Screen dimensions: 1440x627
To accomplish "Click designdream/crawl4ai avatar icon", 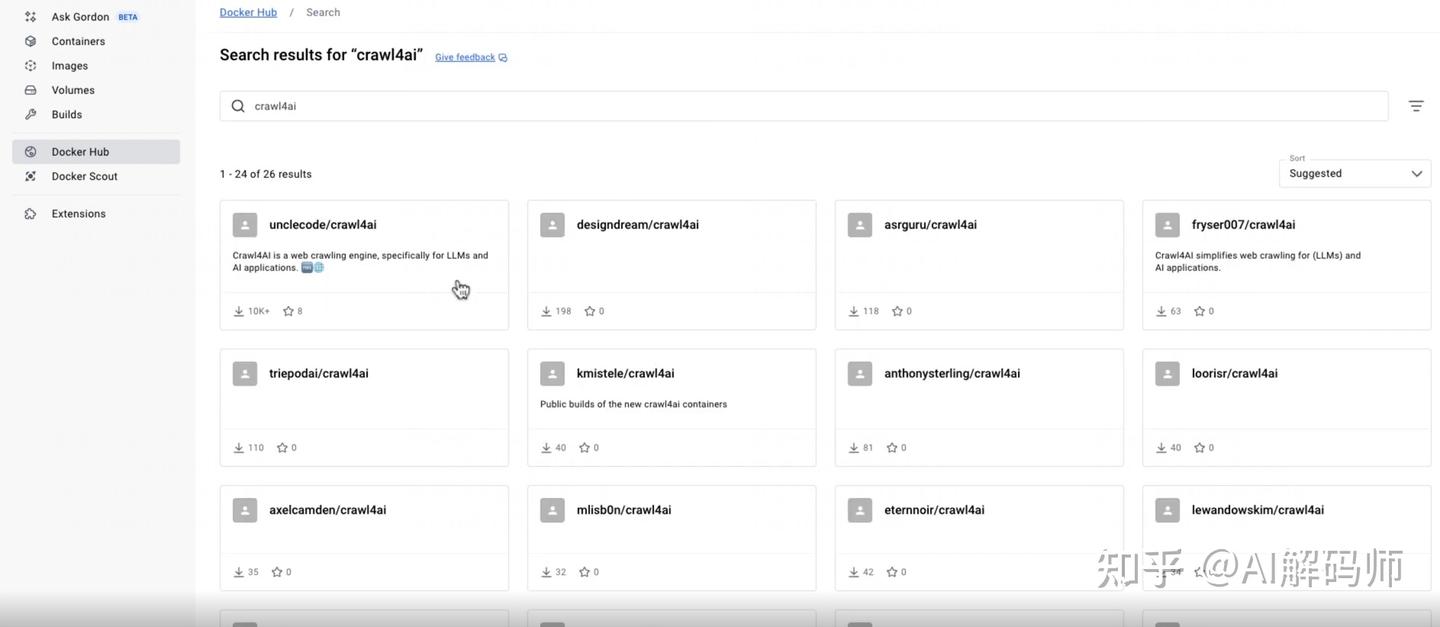I will [552, 225].
